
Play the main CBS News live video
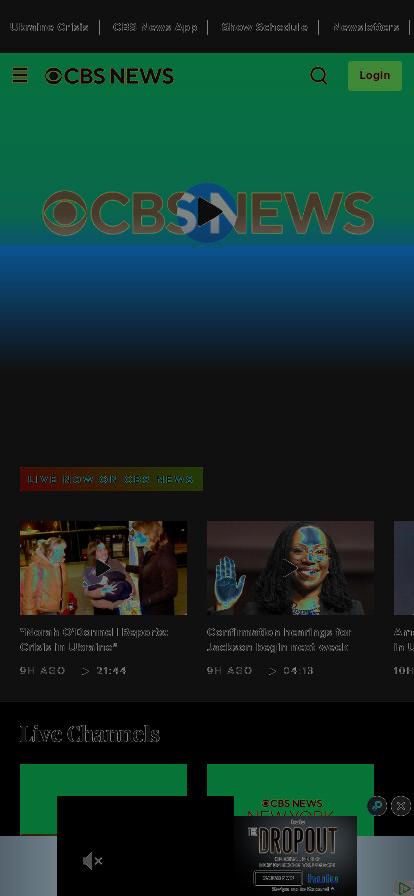[207, 213]
